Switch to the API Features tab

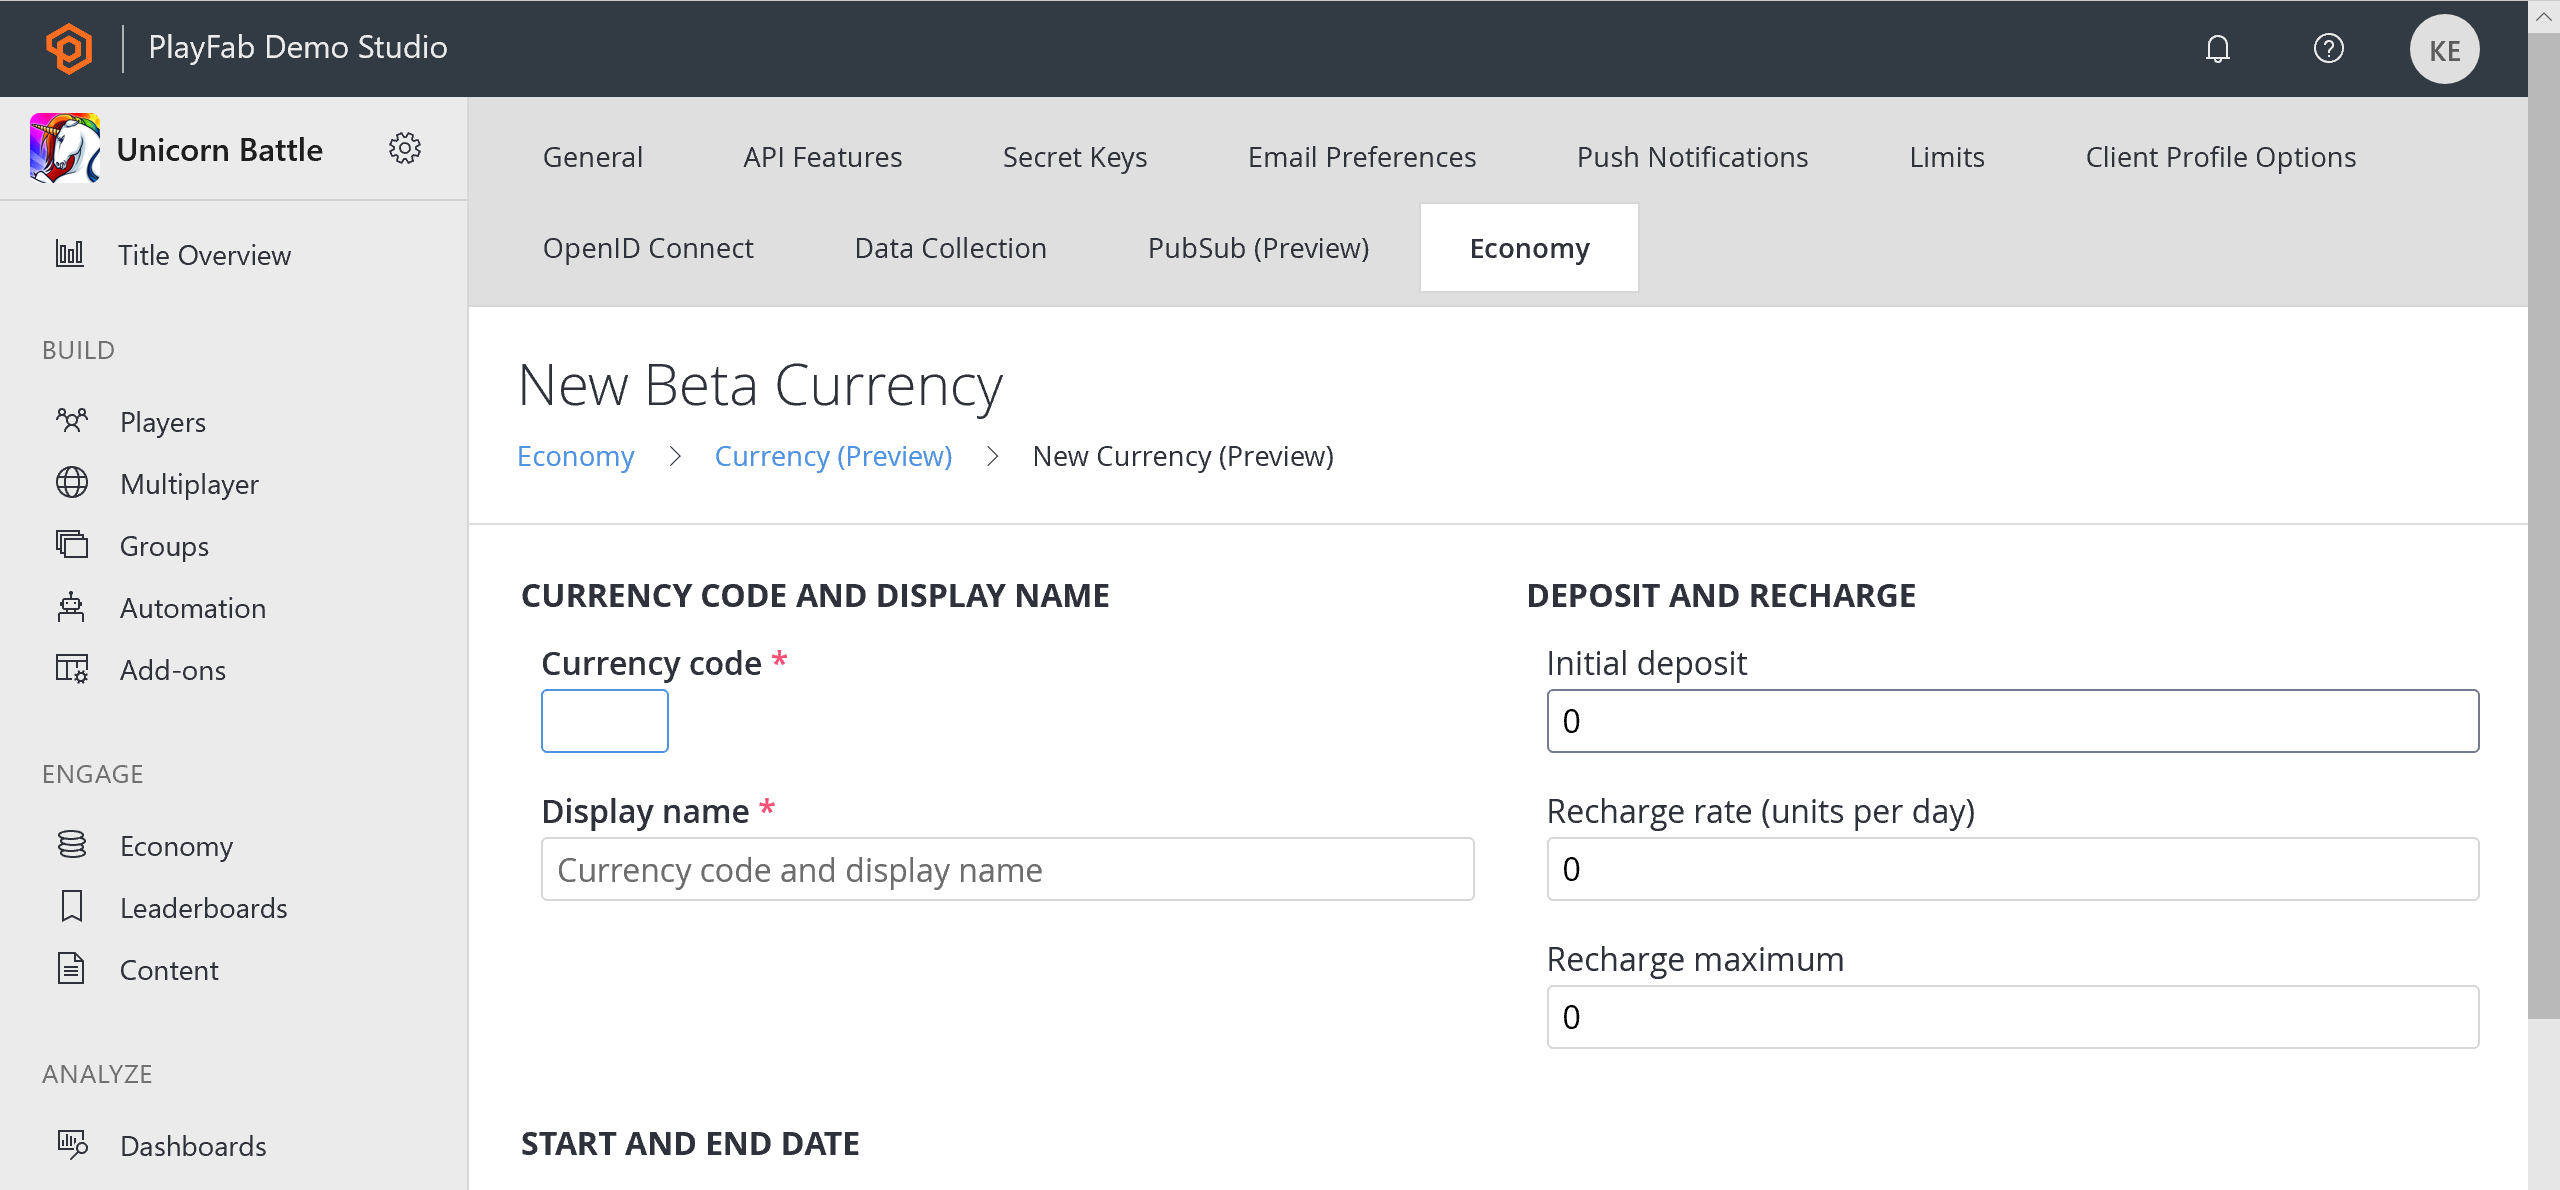(821, 155)
